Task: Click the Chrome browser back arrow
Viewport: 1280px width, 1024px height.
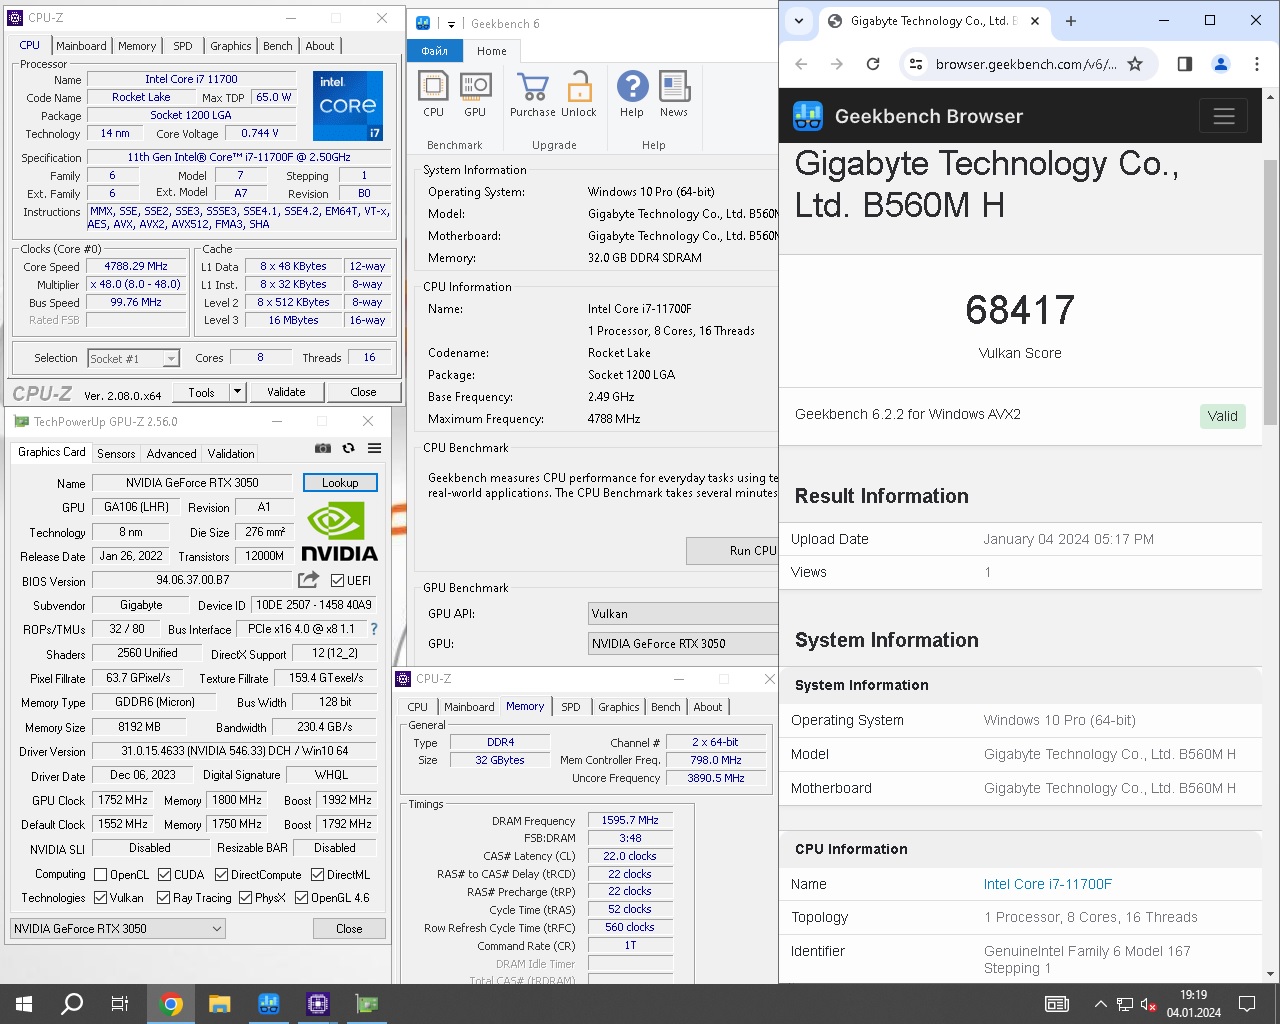Action: (x=801, y=64)
